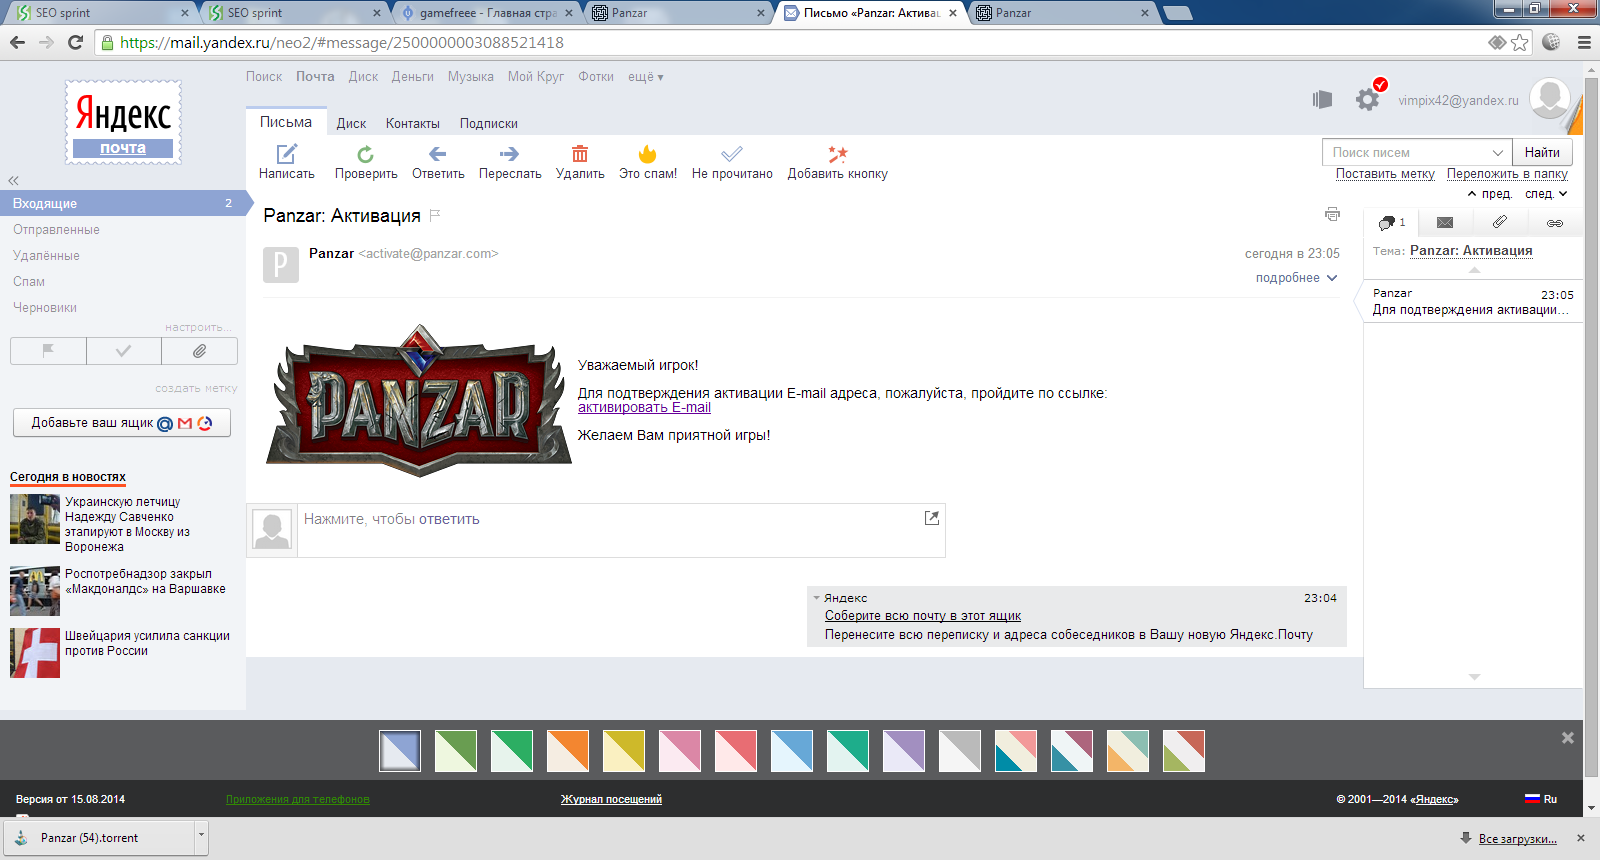Viewport: 1600px width, 860px height.
Task: Click Соберите всю почту в этот ящик link
Action: tap(923, 616)
